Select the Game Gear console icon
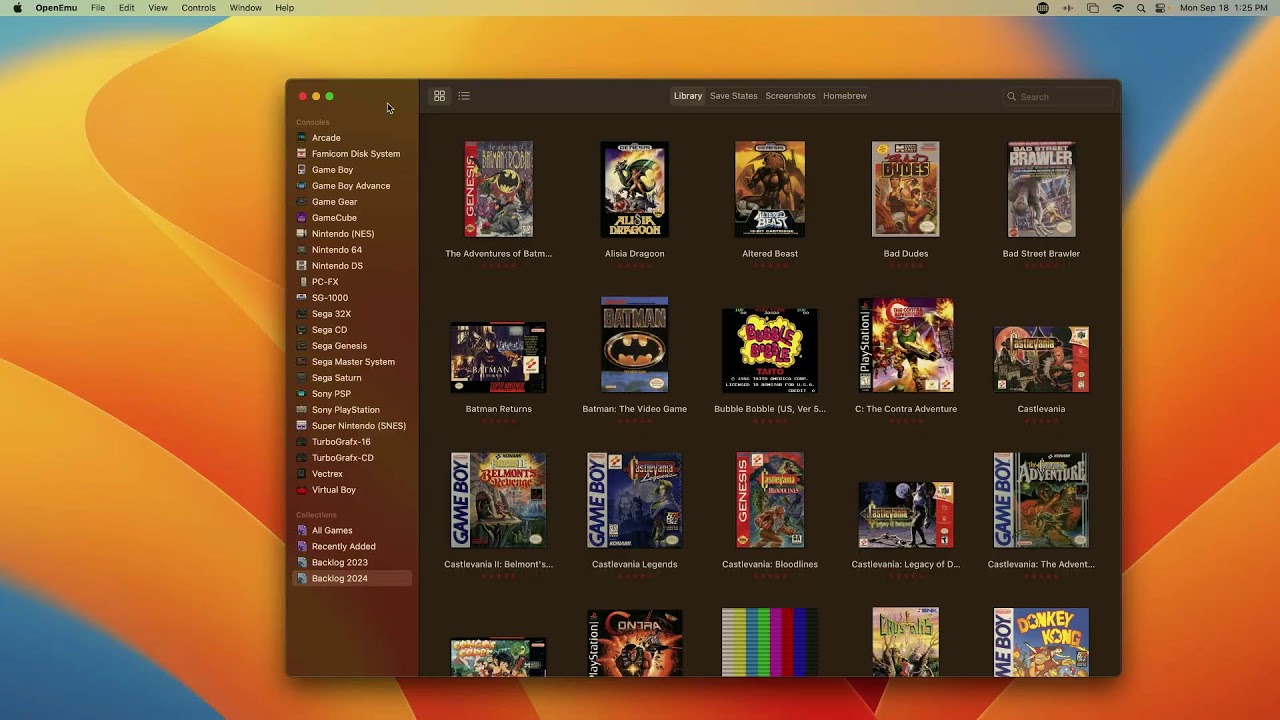Image resolution: width=1280 pixels, height=720 pixels. pyautogui.click(x=302, y=202)
